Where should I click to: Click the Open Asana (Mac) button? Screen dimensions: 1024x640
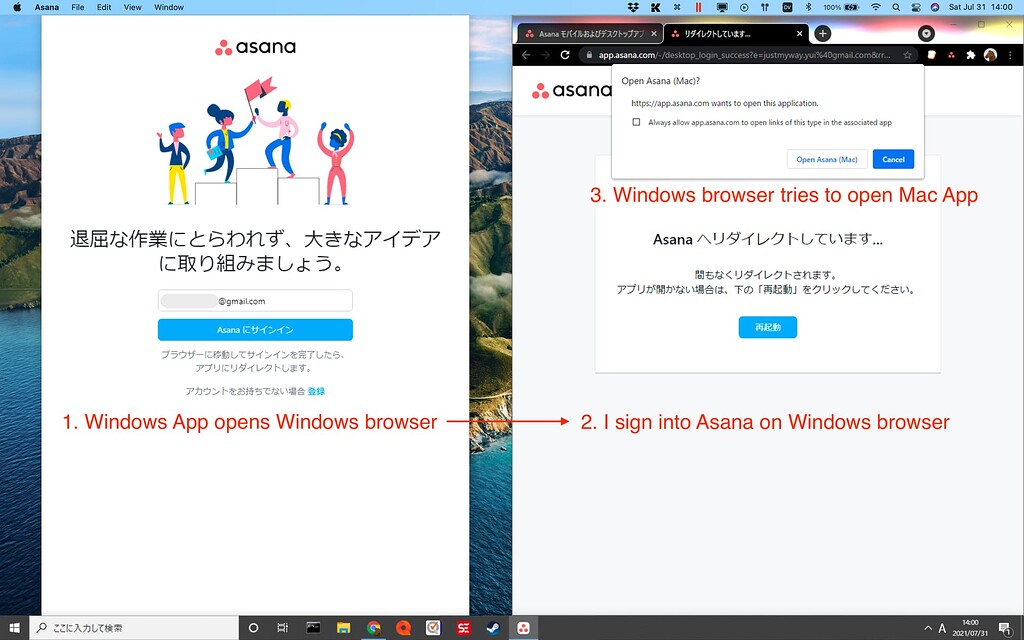pyautogui.click(x=827, y=159)
